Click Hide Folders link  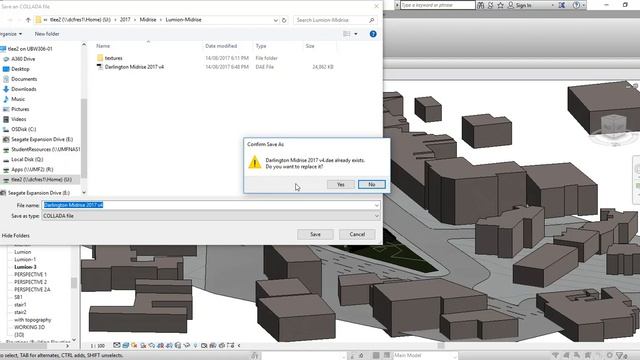(x=16, y=236)
